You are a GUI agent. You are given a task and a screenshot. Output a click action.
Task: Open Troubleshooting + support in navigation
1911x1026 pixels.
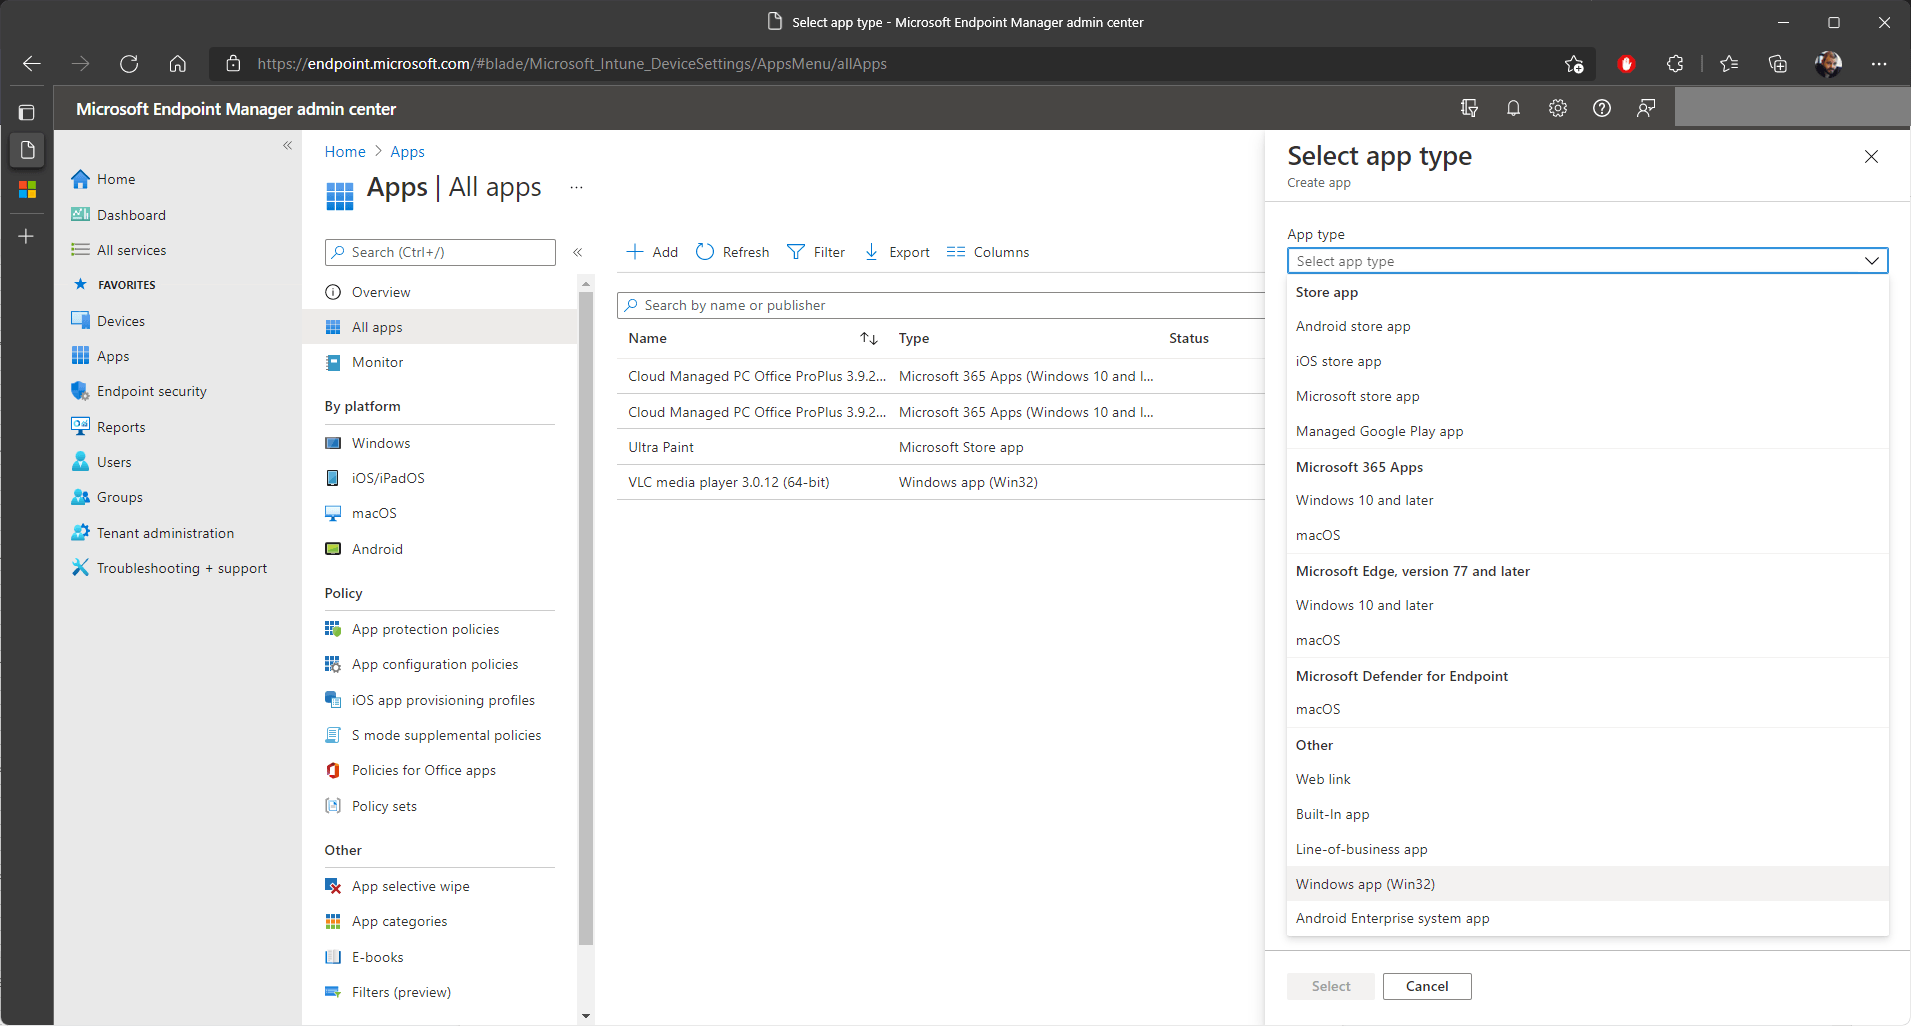pos(181,568)
